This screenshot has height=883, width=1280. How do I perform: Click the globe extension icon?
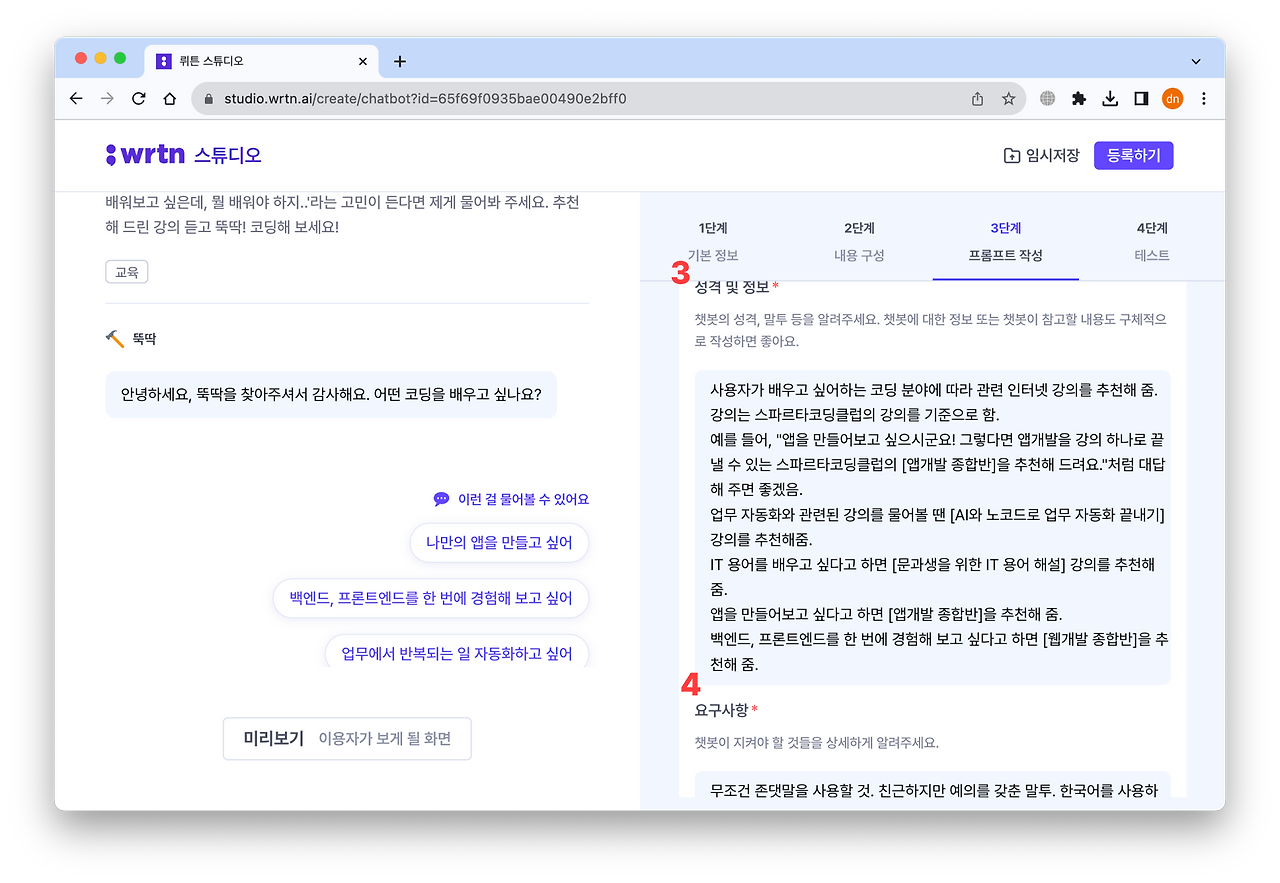point(1047,99)
